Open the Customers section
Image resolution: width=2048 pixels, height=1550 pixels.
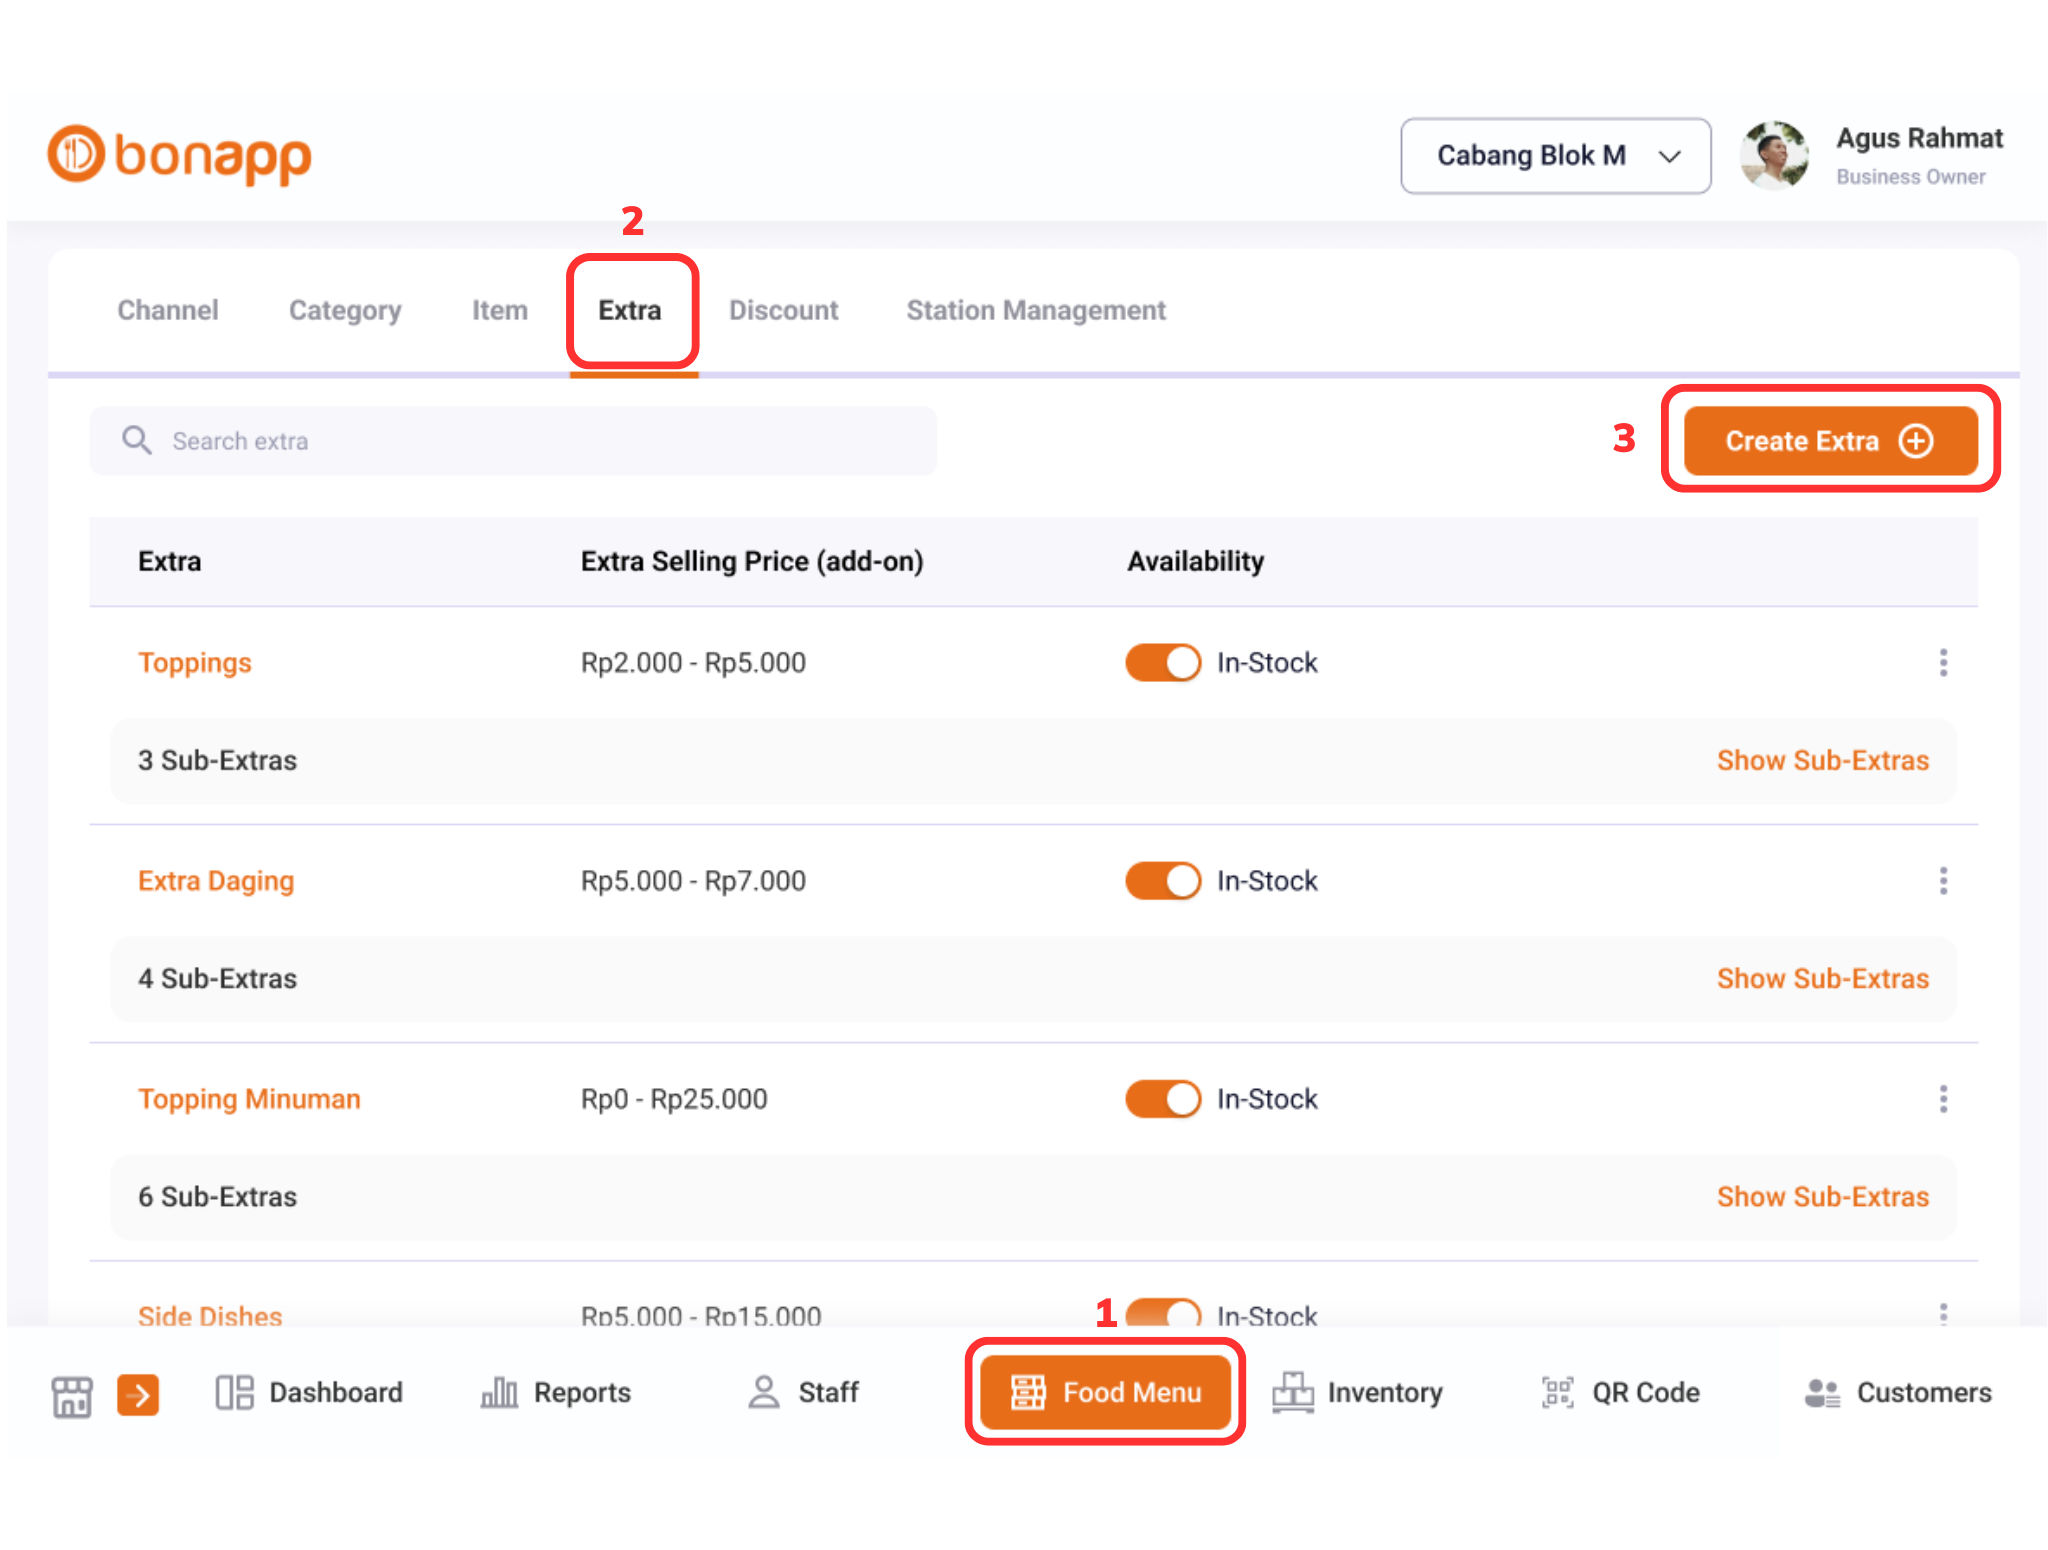coord(1898,1392)
